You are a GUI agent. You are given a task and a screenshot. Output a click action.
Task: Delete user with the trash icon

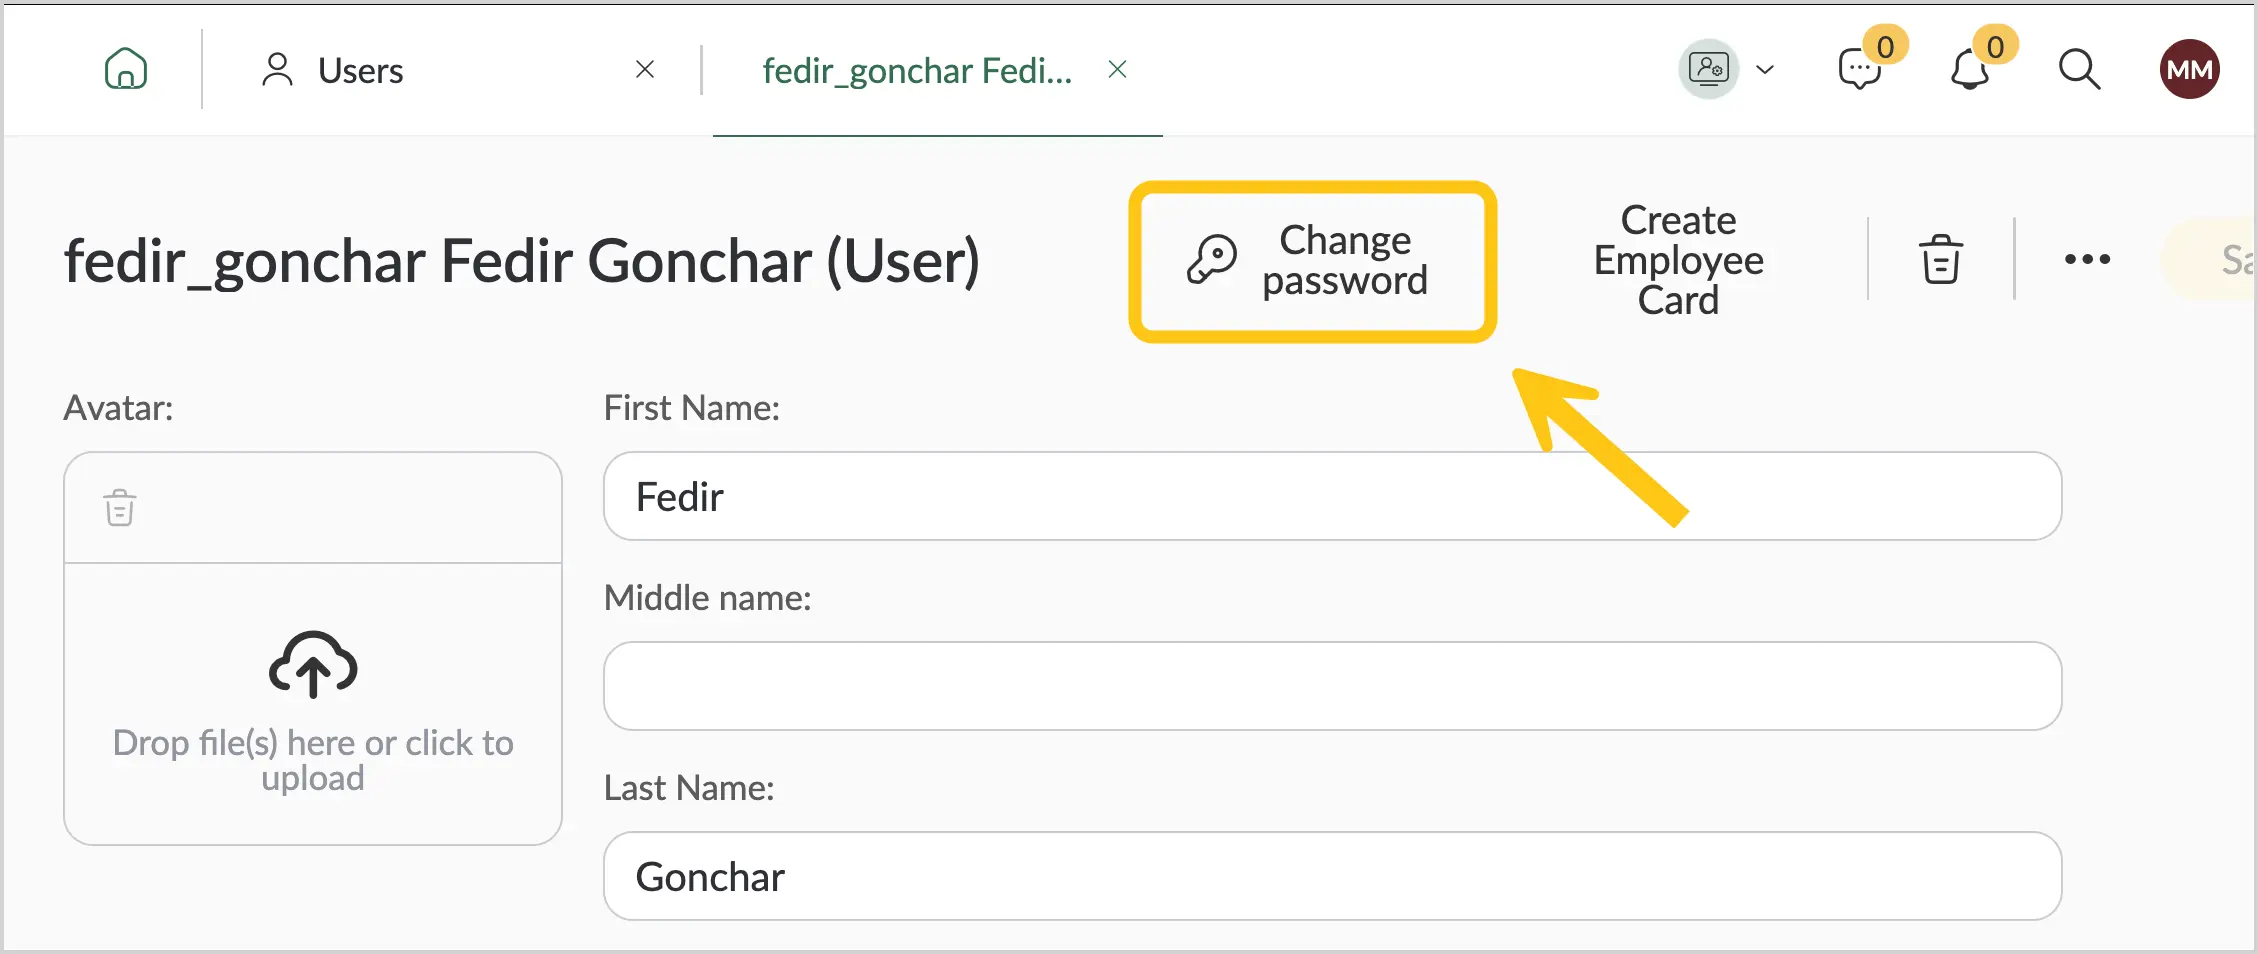pyautogui.click(x=1941, y=259)
